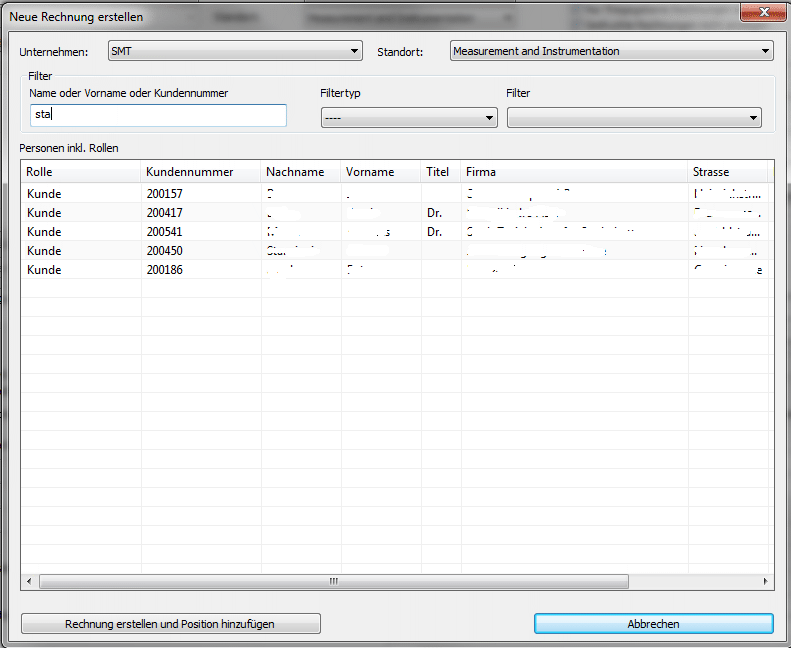
Task: Expand the Standort dropdown
Action: pos(611,52)
